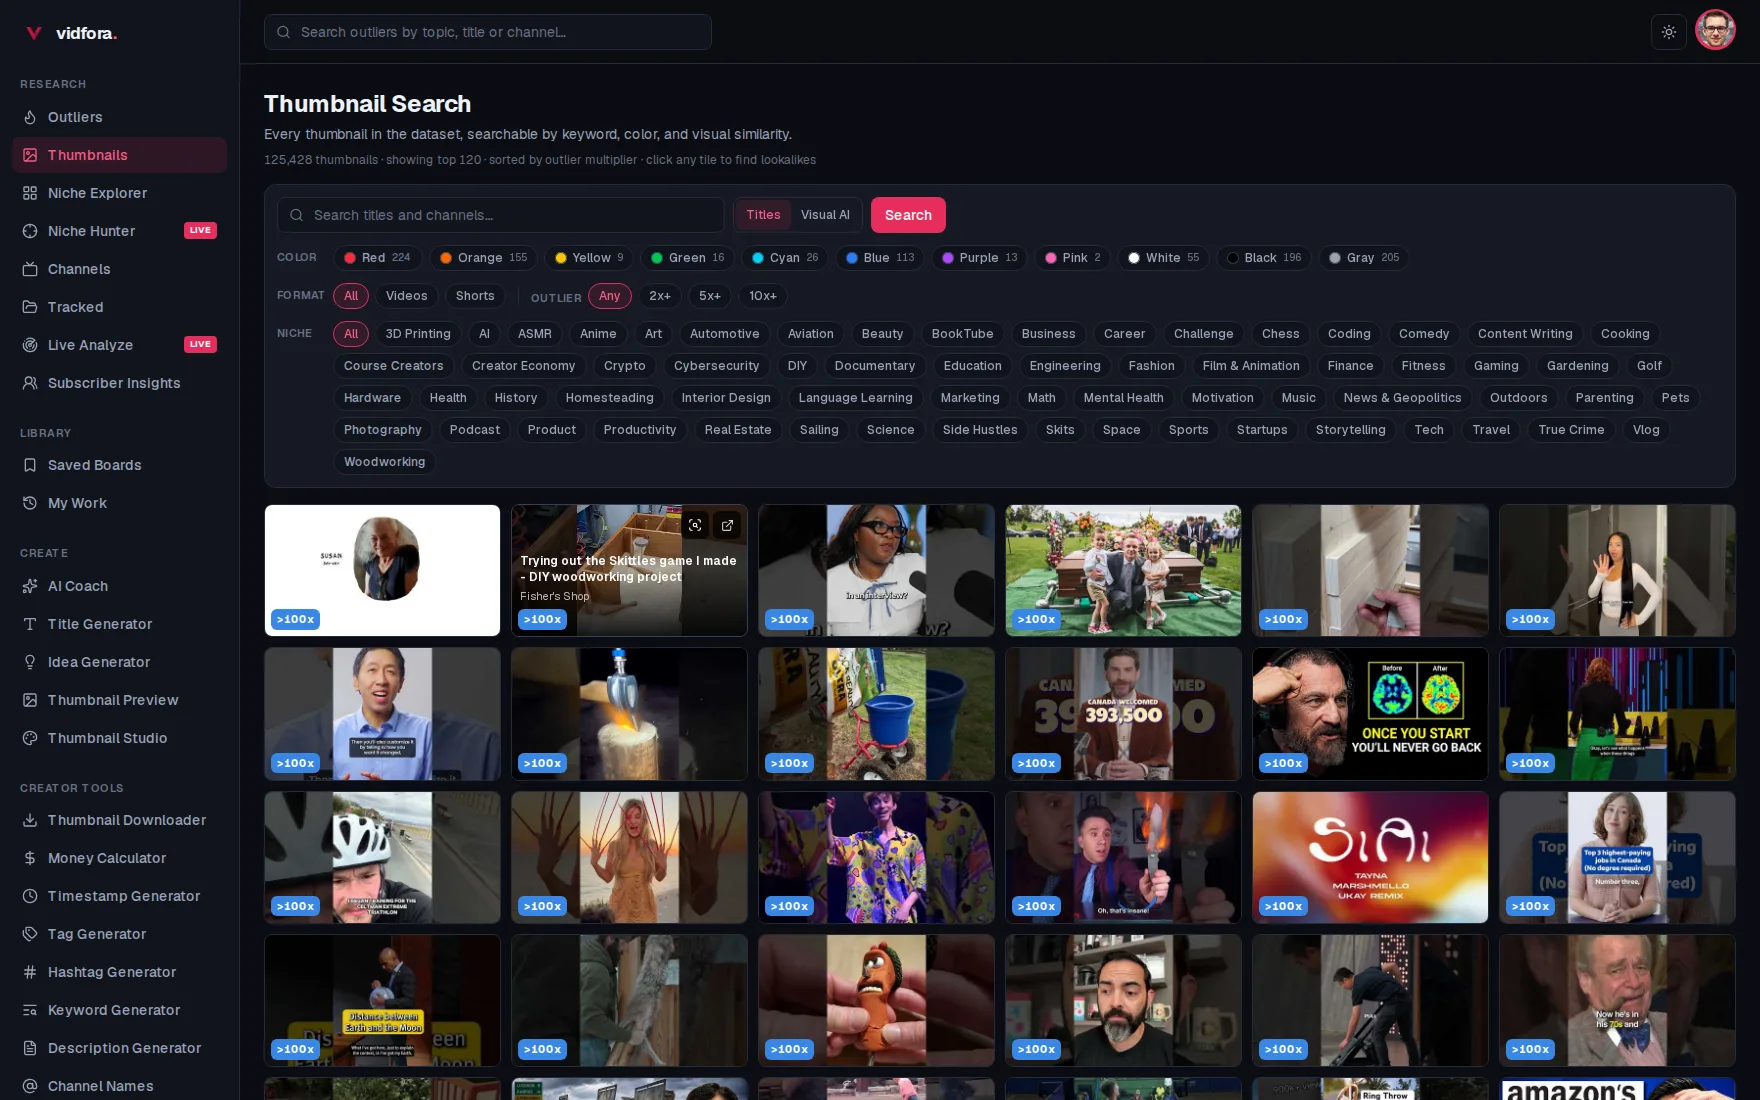Open the user profile avatar

(1715, 31)
